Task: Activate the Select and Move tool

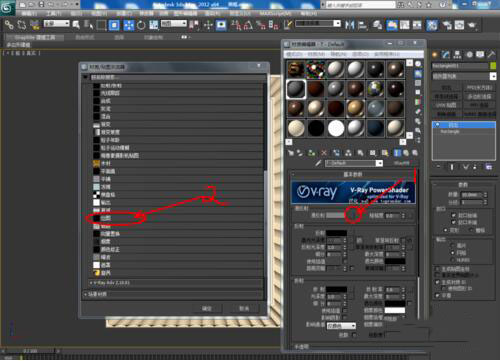Action: (x=129, y=25)
